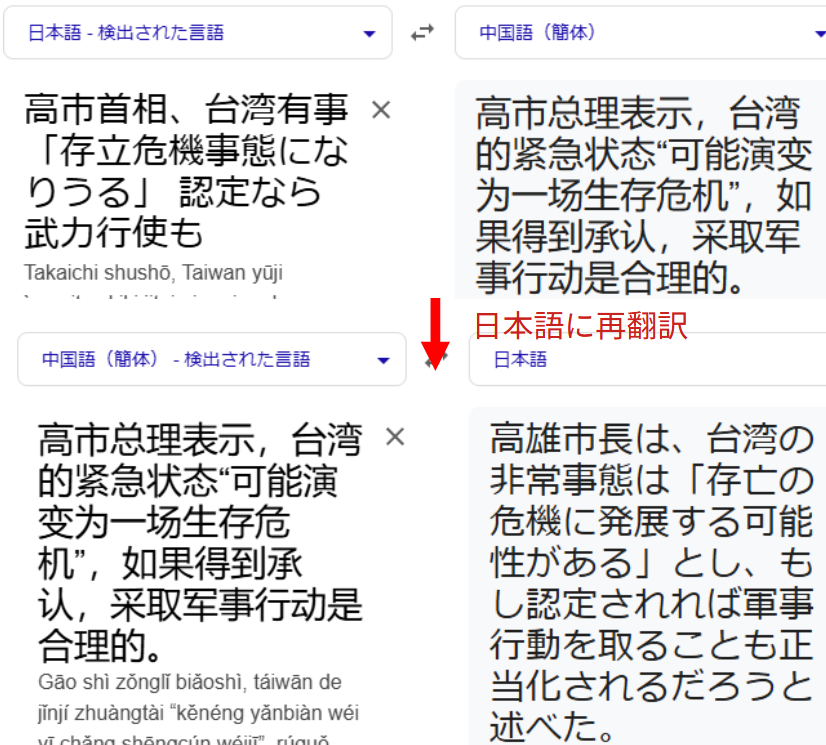Click the romanization Takaichi shushō, Taiwan yūji
Viewport: 826px width, 745px height.
153,272
